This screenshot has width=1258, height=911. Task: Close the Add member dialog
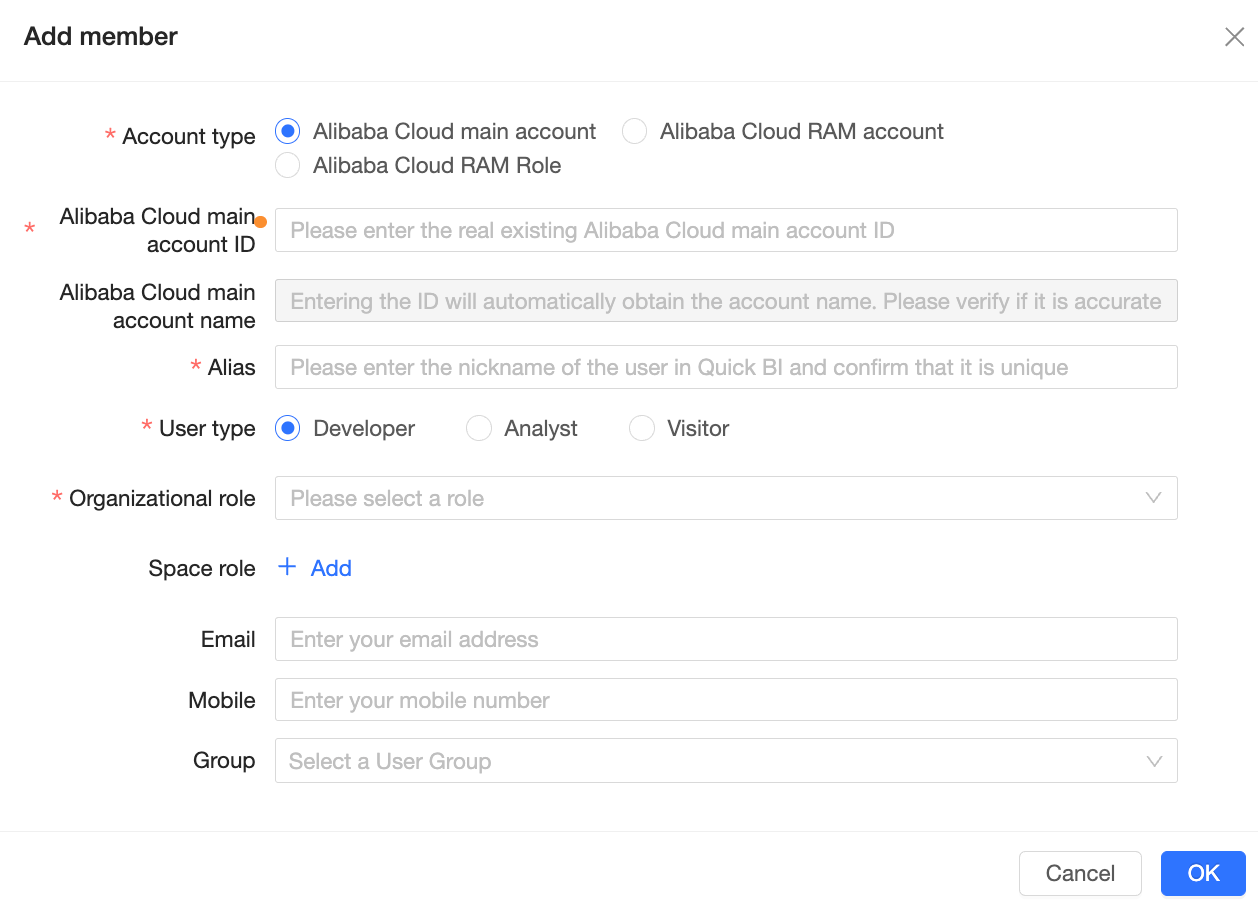click(1234, 38)
